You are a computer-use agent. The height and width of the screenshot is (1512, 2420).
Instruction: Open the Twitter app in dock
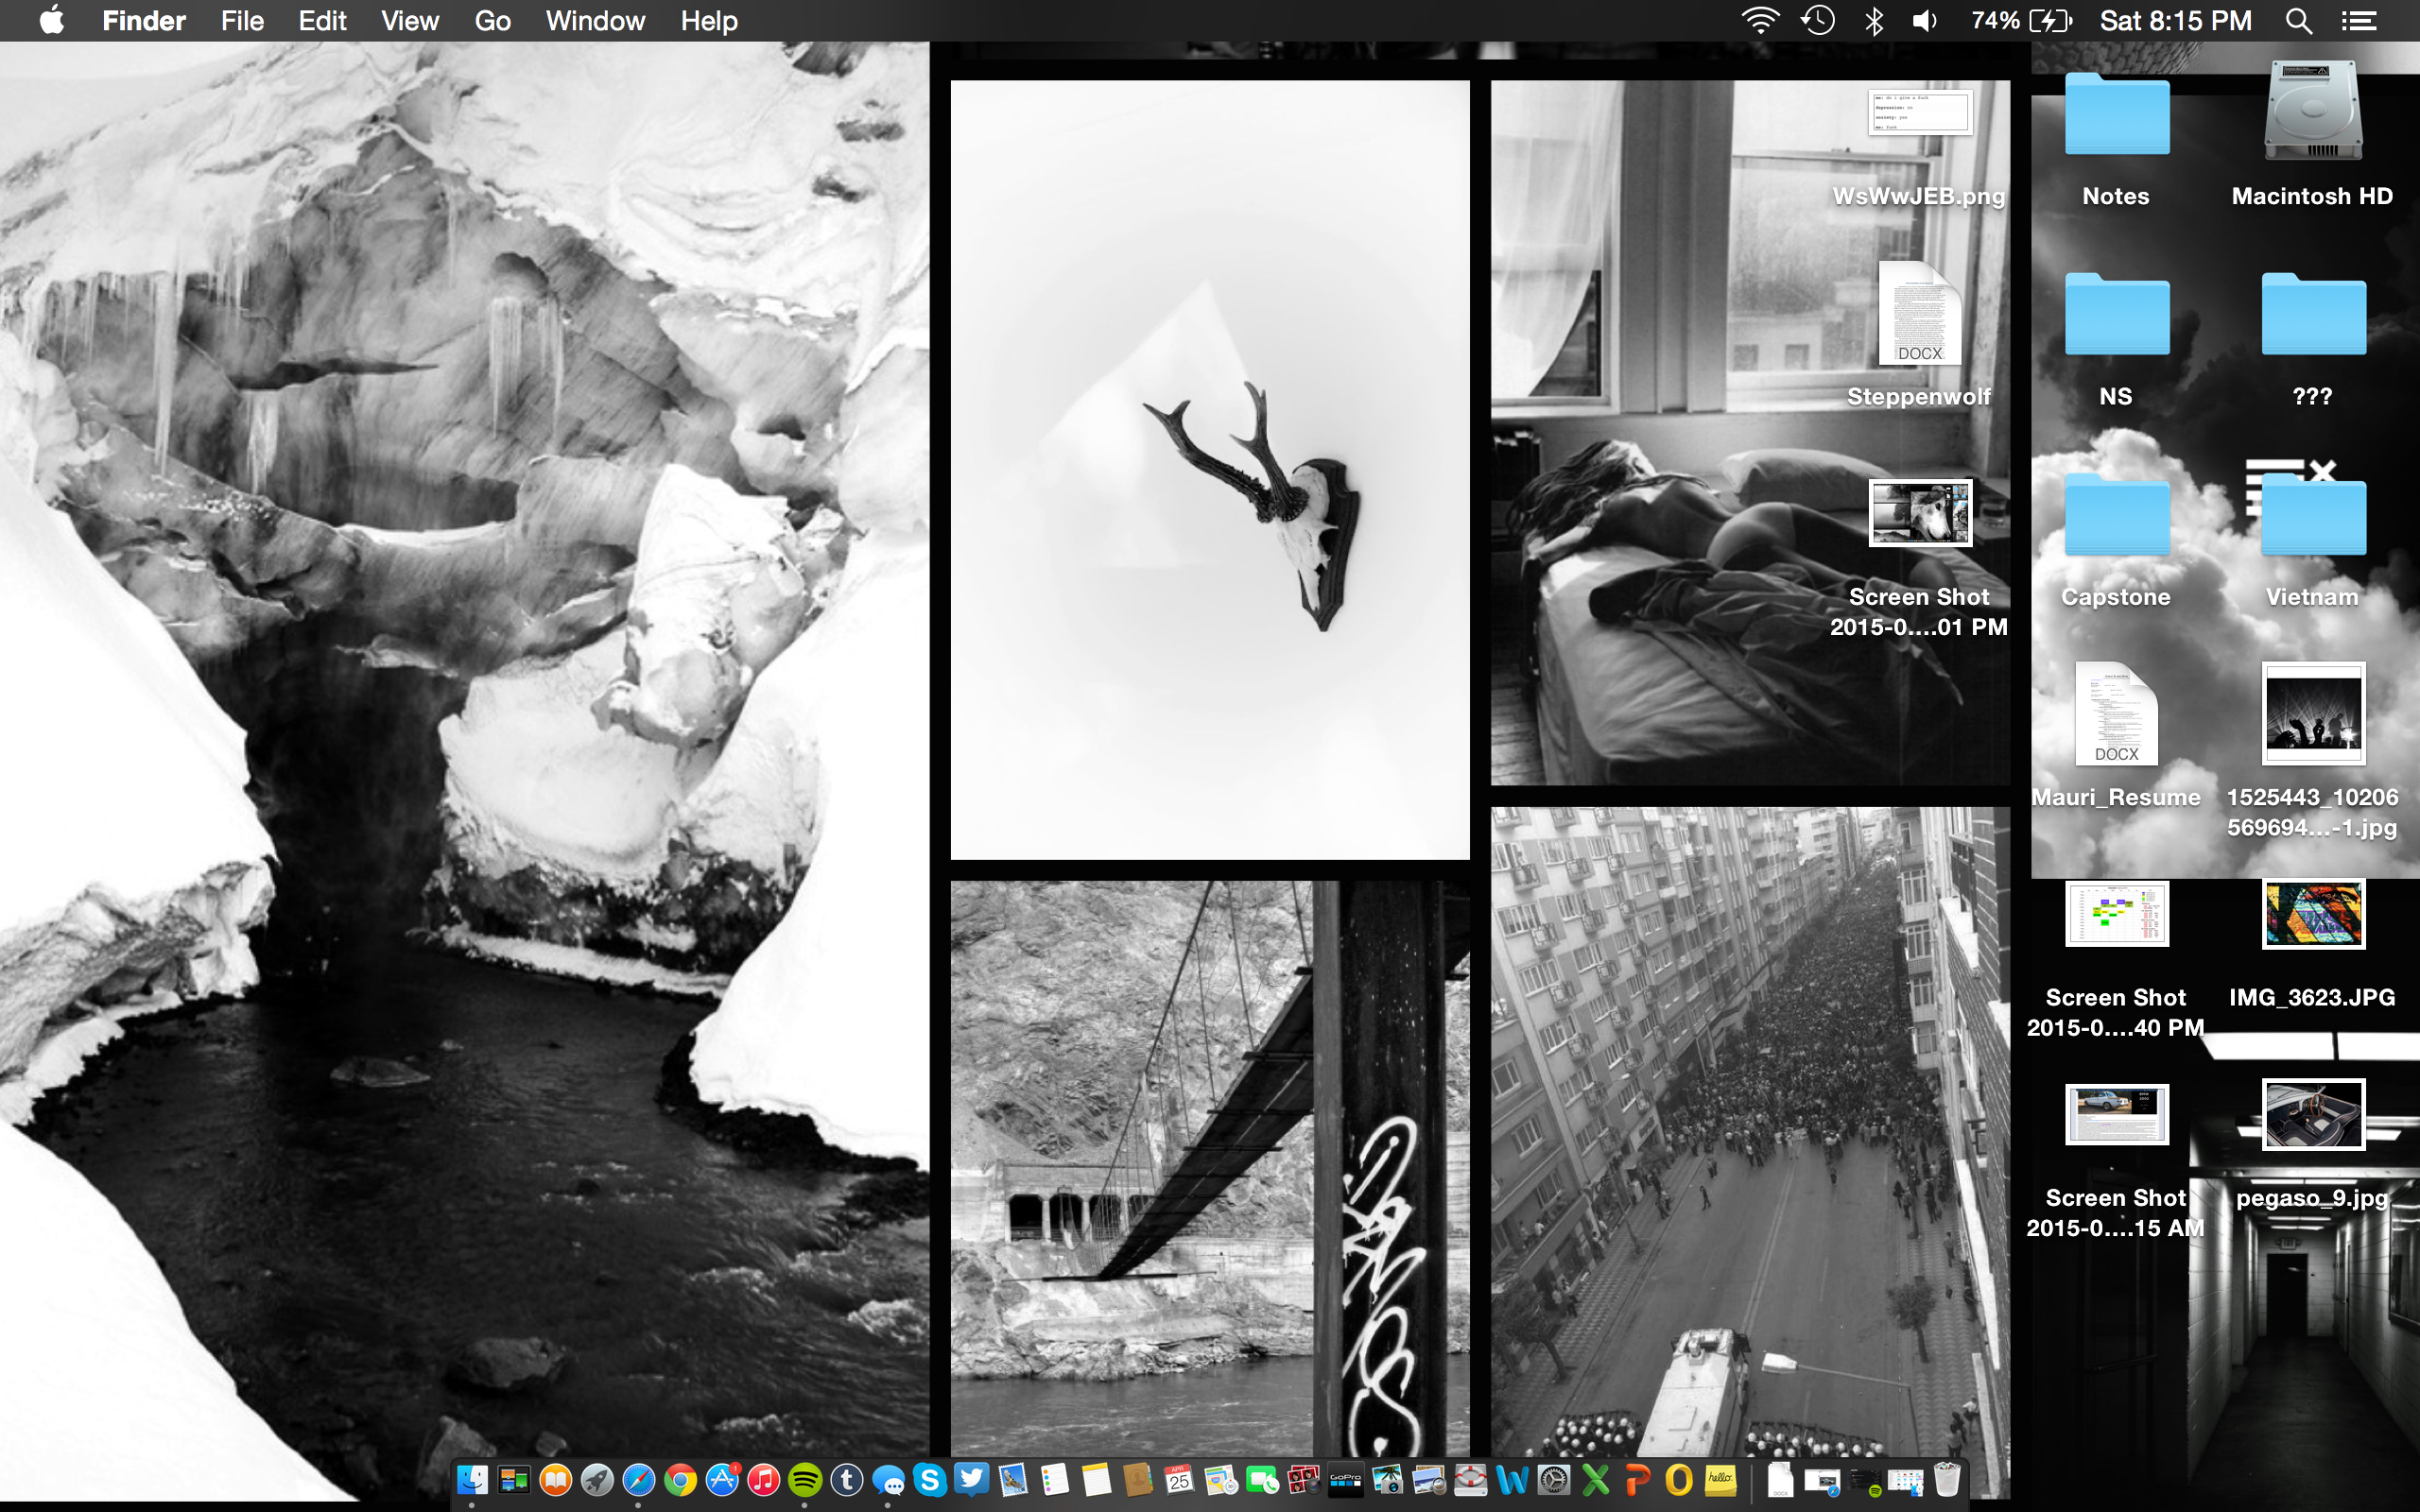(971, 1479)
